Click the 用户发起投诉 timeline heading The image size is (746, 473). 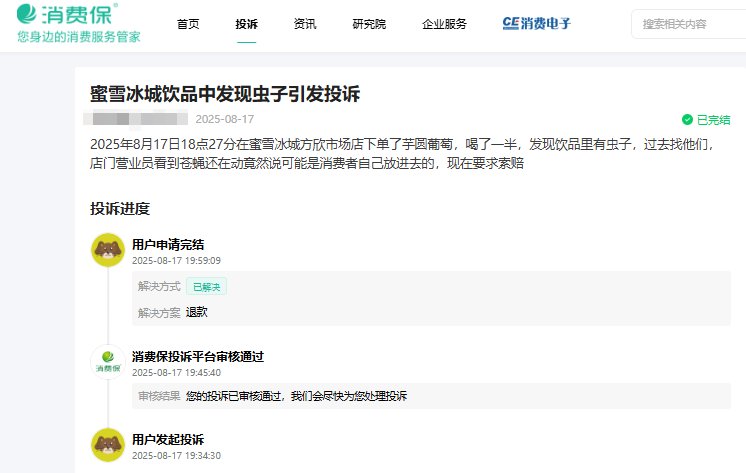tap(168, 440)
